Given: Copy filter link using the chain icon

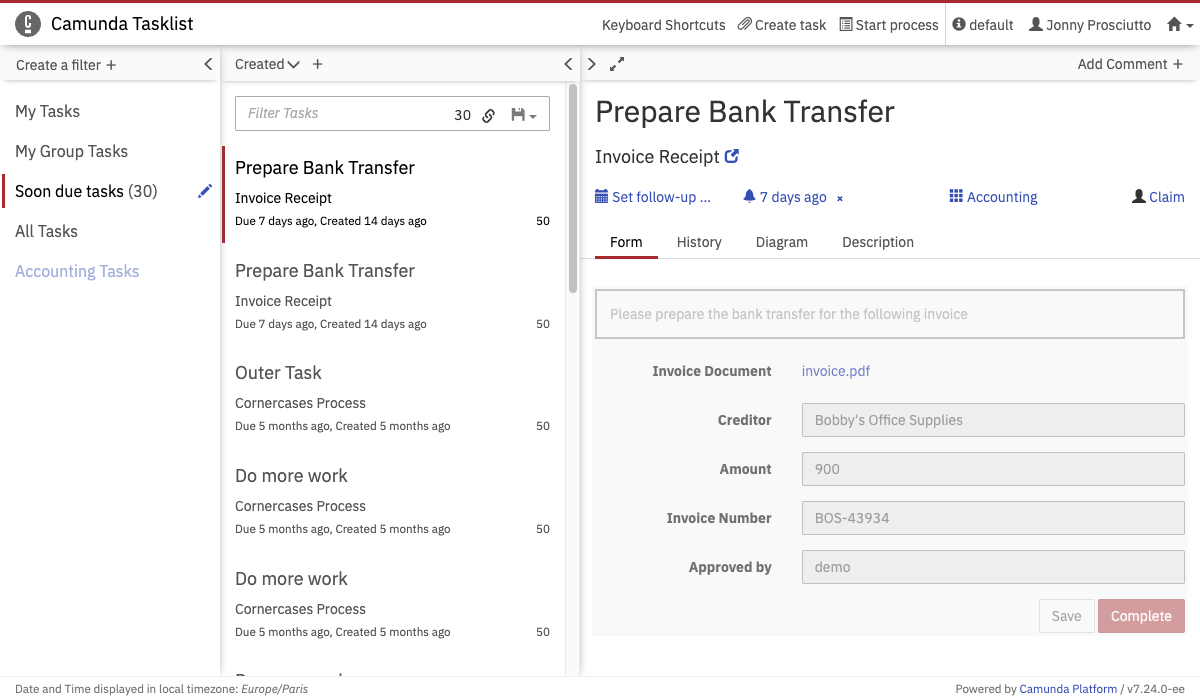Looking at the screenshot, I should pos(489,115).
